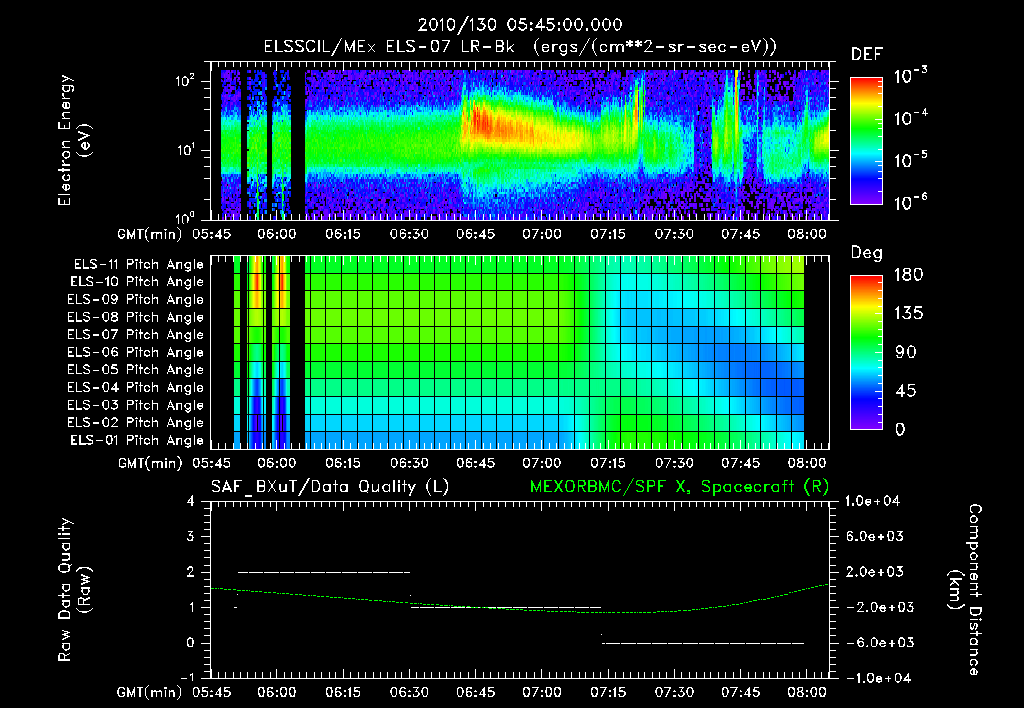Select the ELS-10 Pitch Angle row label

(137, 282)
